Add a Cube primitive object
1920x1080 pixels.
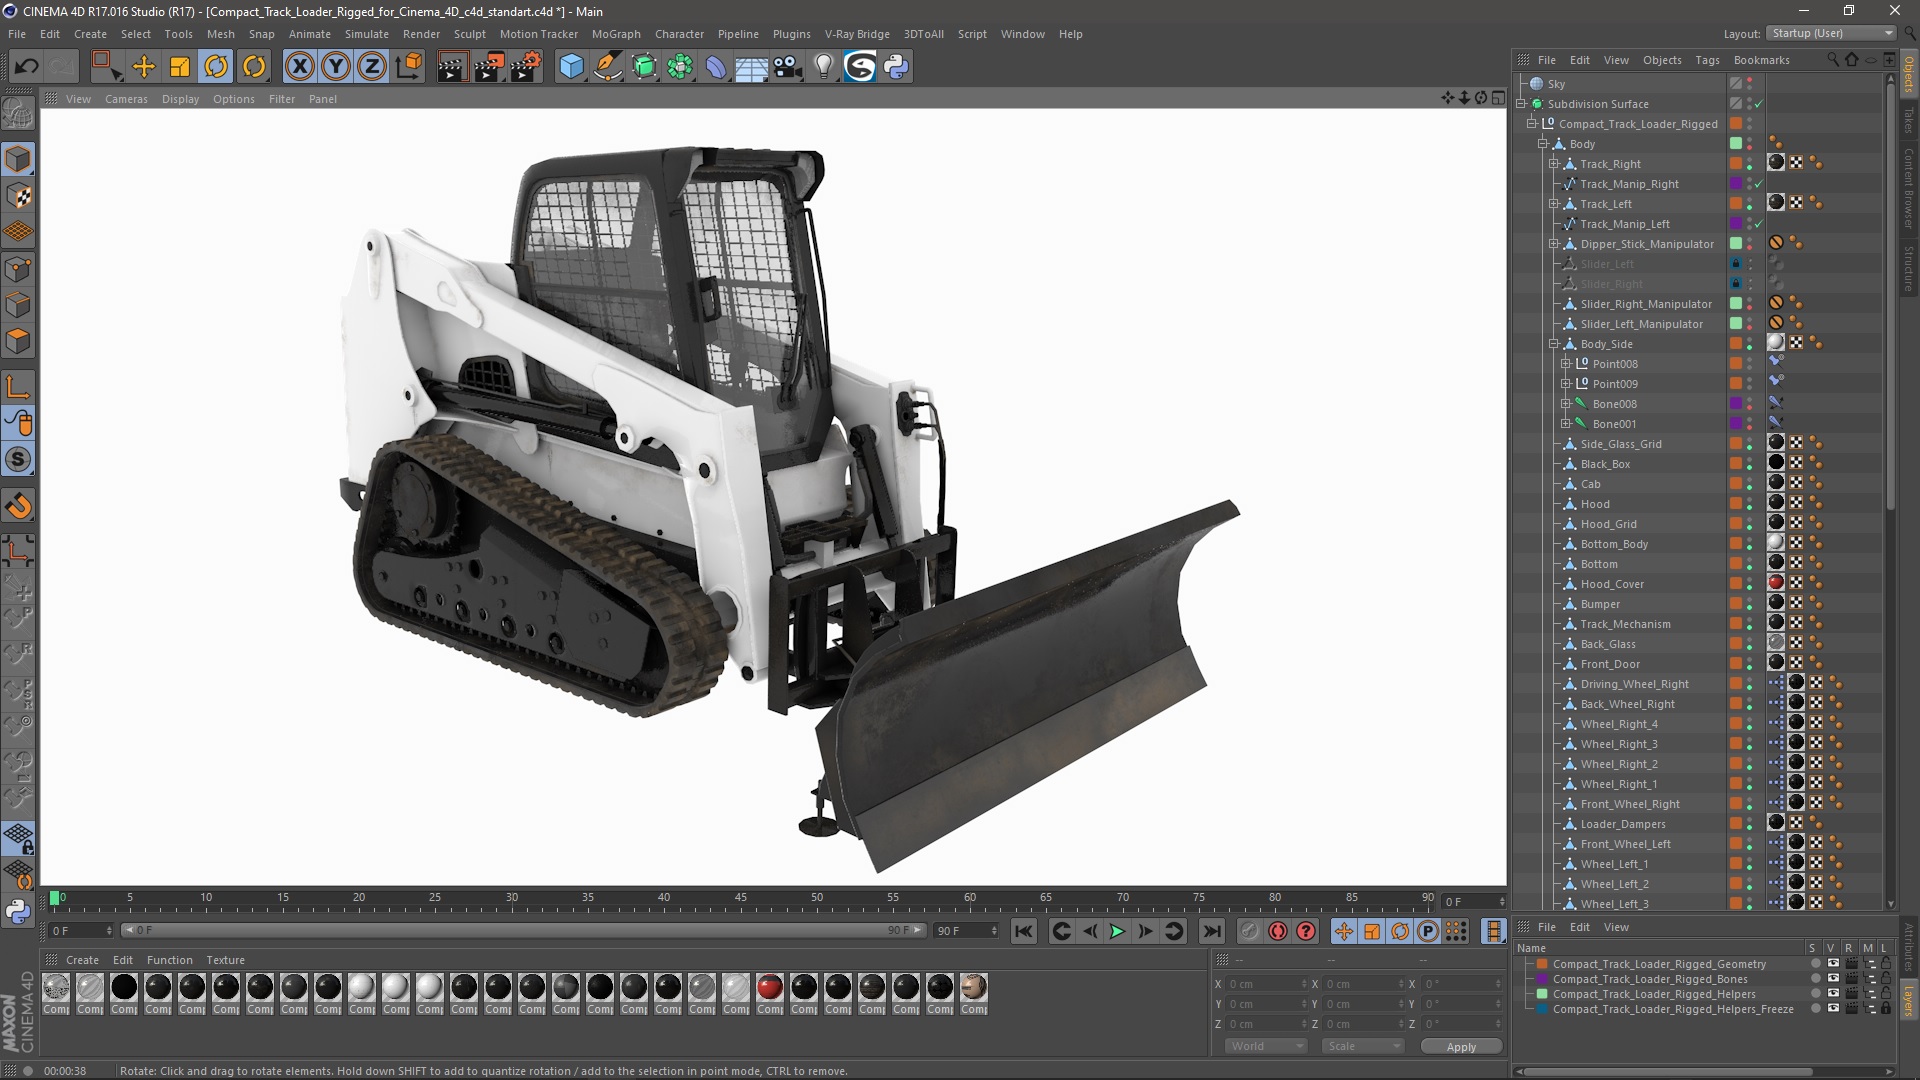pyautogui.click(x=571, y=67)
